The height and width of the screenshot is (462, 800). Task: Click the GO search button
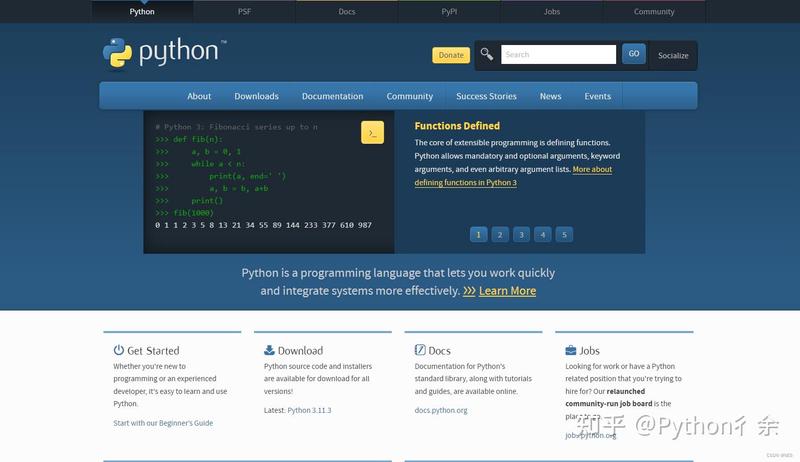coord(634,54)
